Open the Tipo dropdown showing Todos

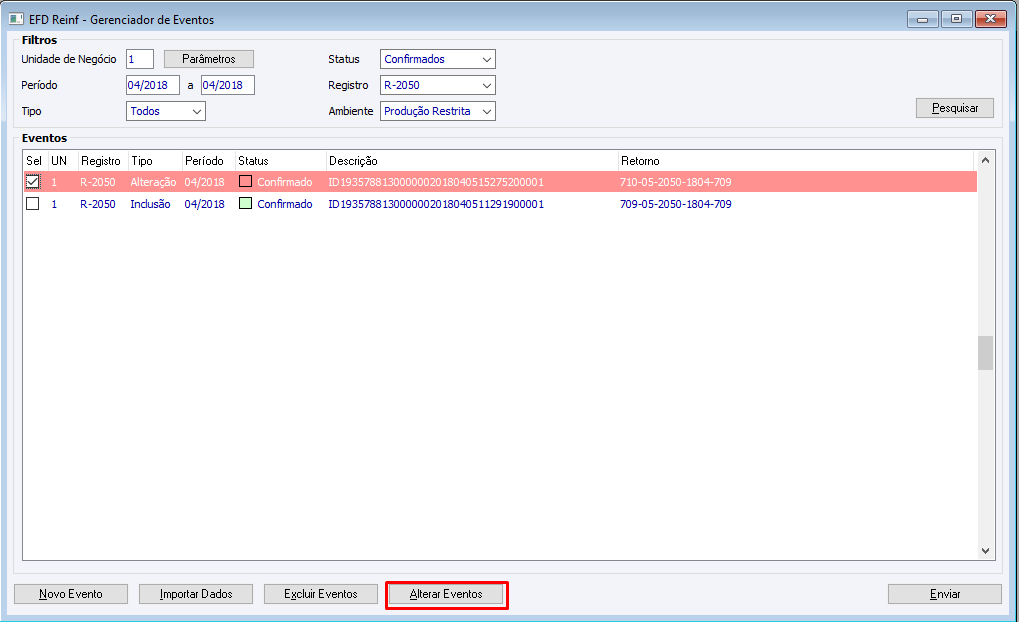point(166,111)
